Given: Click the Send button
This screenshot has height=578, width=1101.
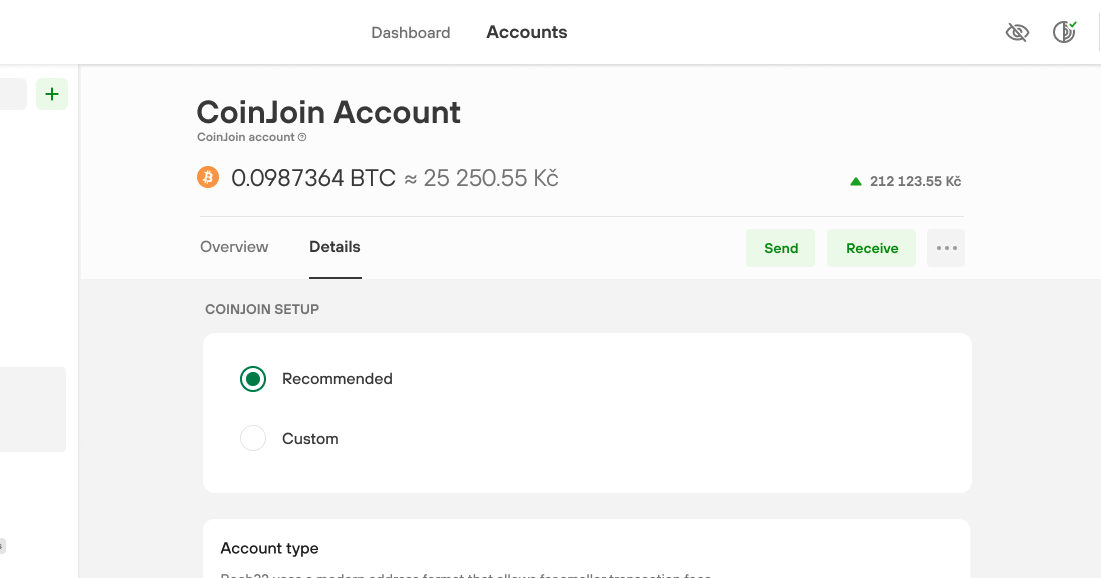Looking at the screenshot, I should click(780, 247).
